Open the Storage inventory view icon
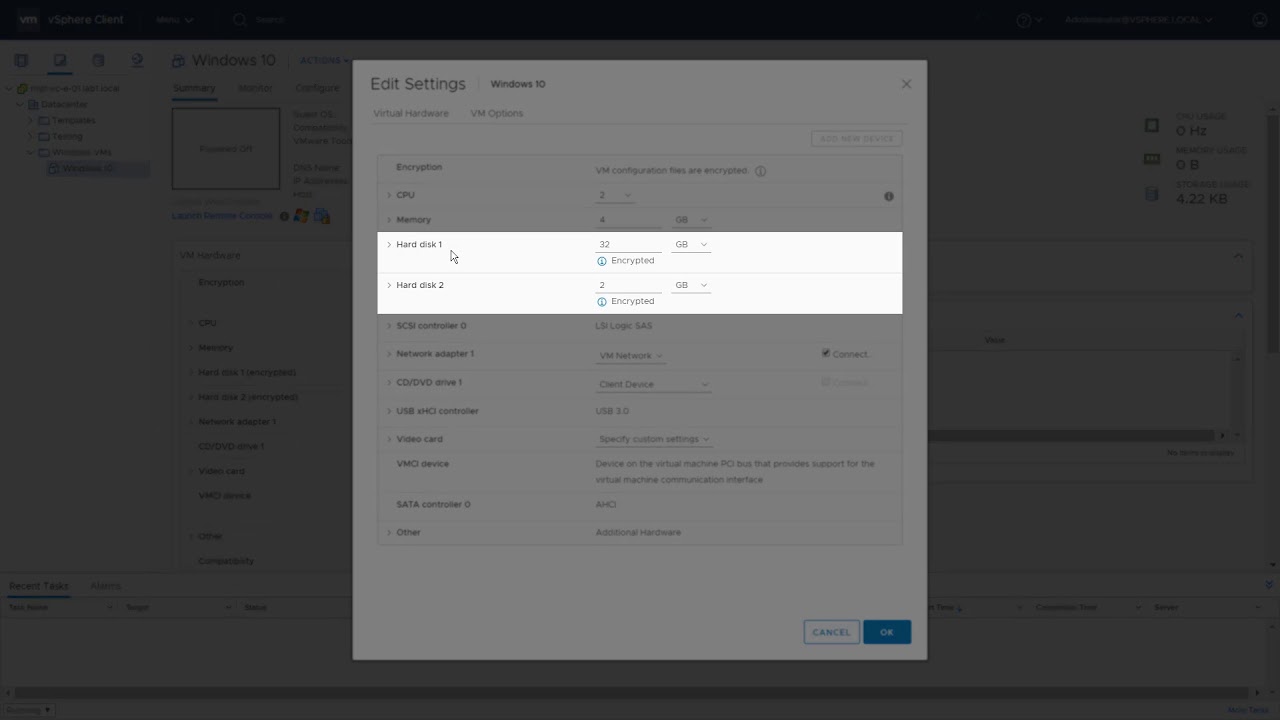 pyautogui.click(x=98, y=61)
